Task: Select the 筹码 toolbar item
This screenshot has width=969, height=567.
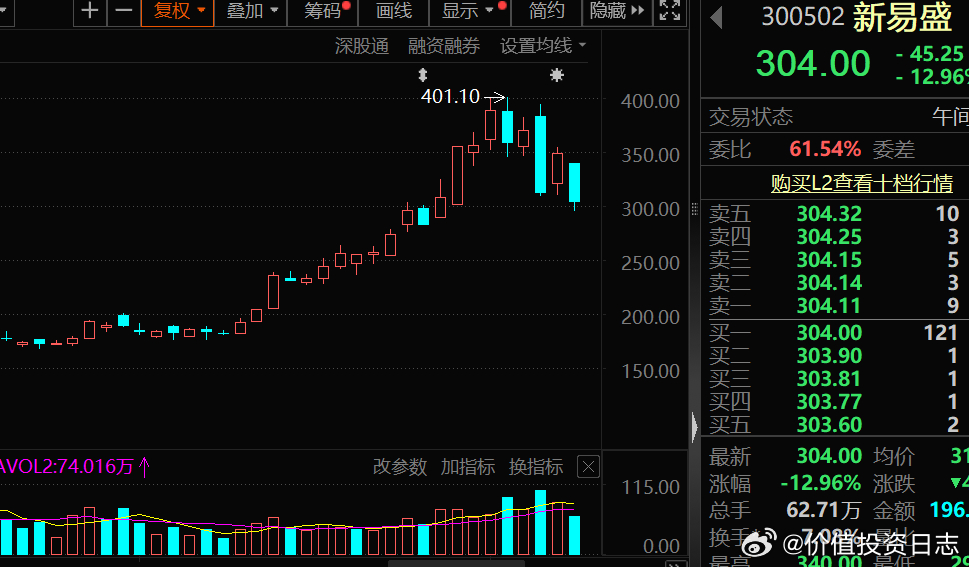Action: [x=323, y=11]
